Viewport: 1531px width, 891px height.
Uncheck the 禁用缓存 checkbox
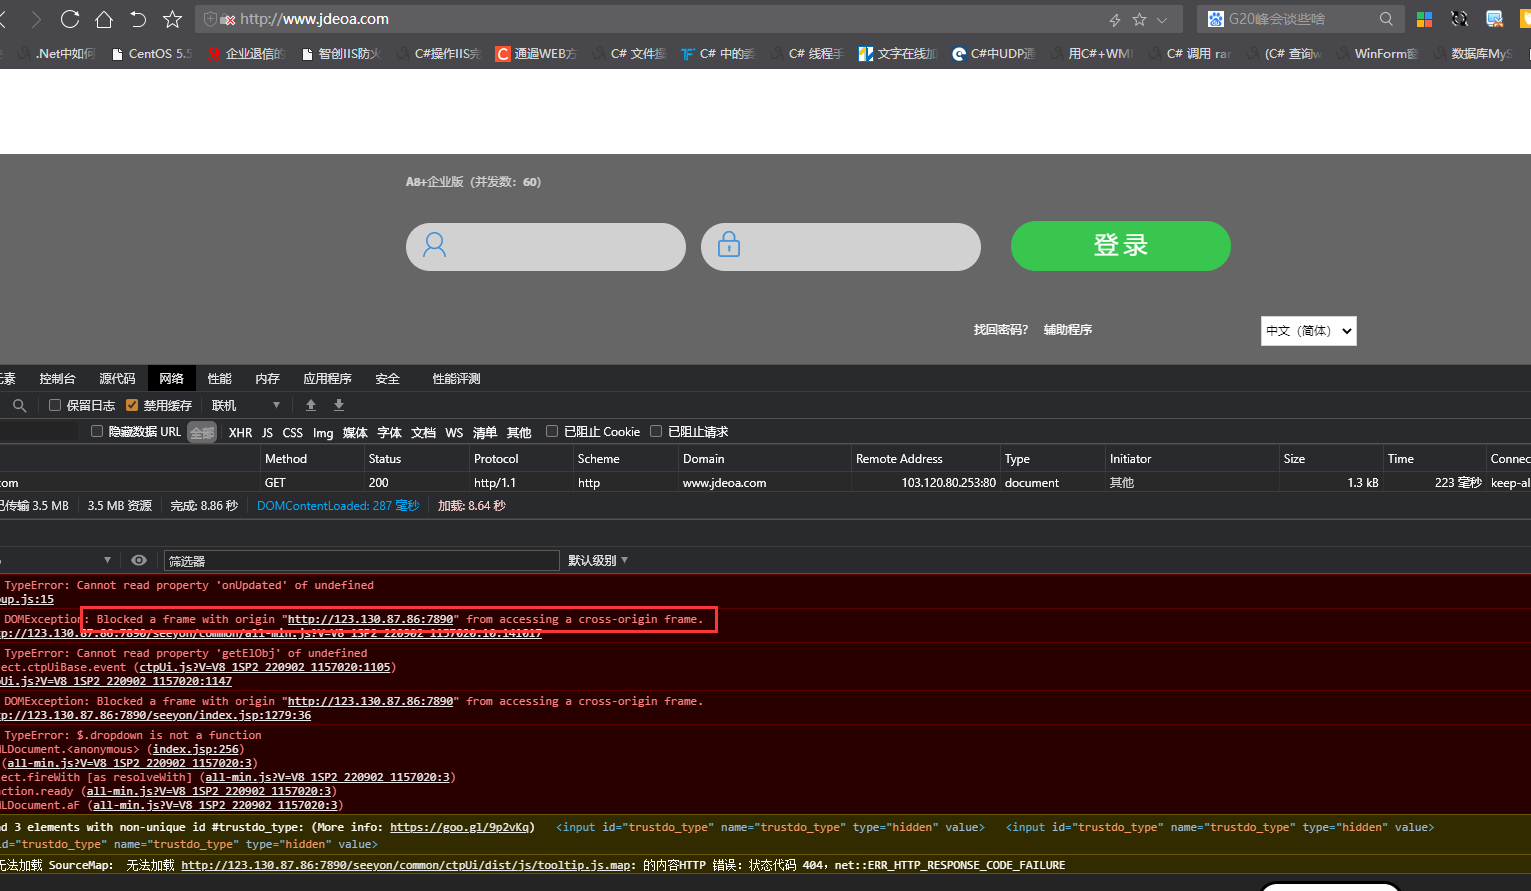(x=132, y=405)
